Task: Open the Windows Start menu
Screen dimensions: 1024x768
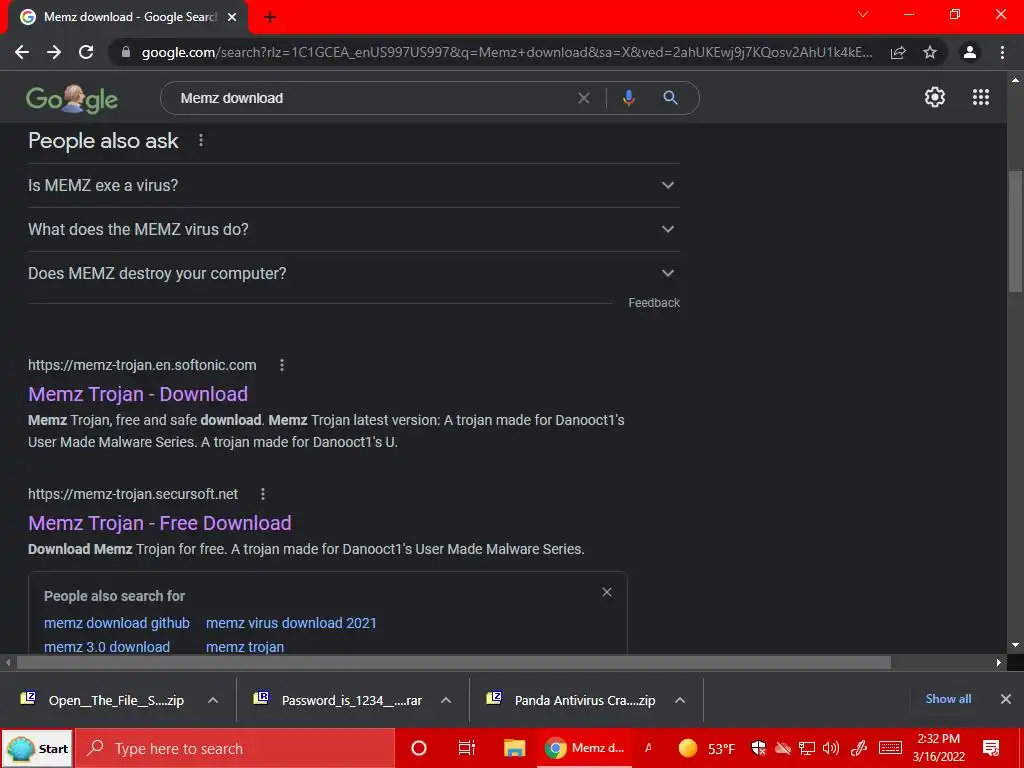Action: pos(38,748)
